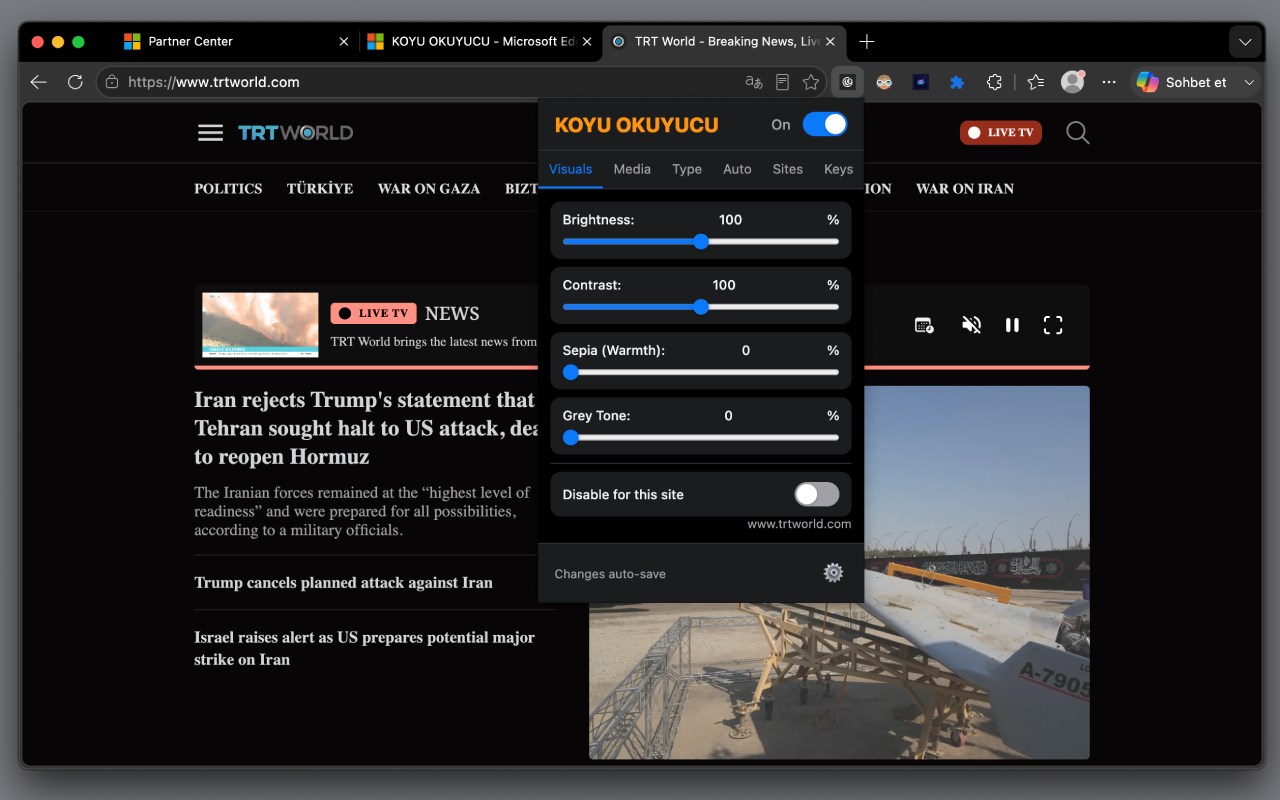Screen dimensions: 1280x800
Task: Open the WAR ON IRAN section
Action: [965, 188]
